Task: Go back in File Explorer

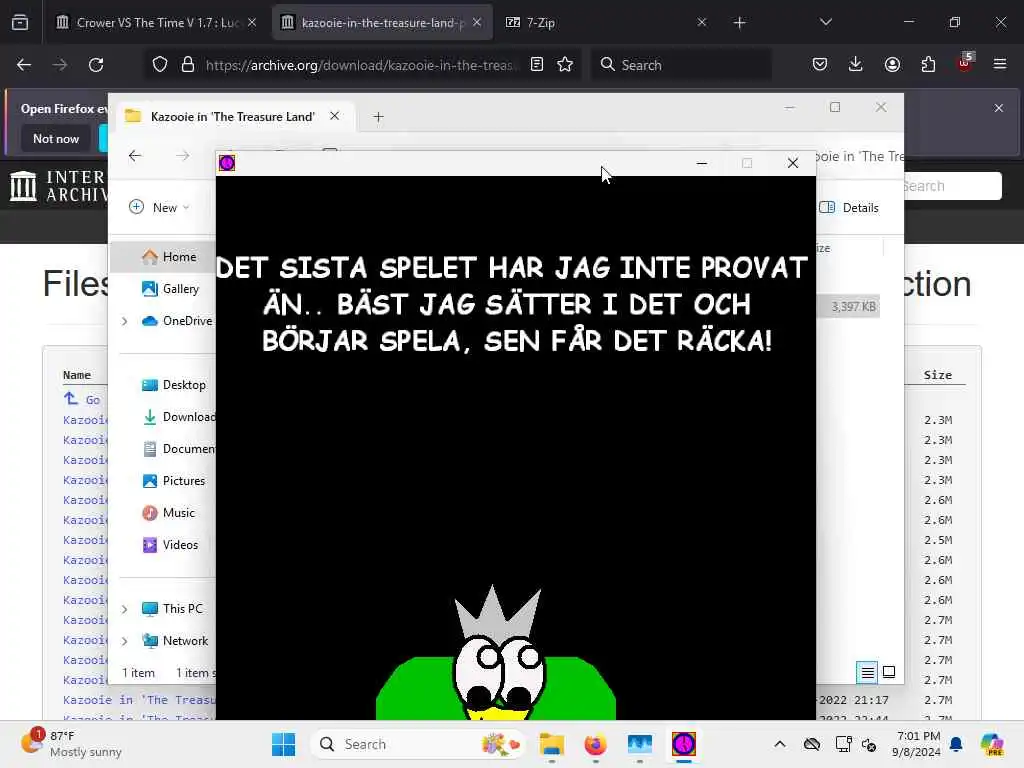Action: click(135, 156)
